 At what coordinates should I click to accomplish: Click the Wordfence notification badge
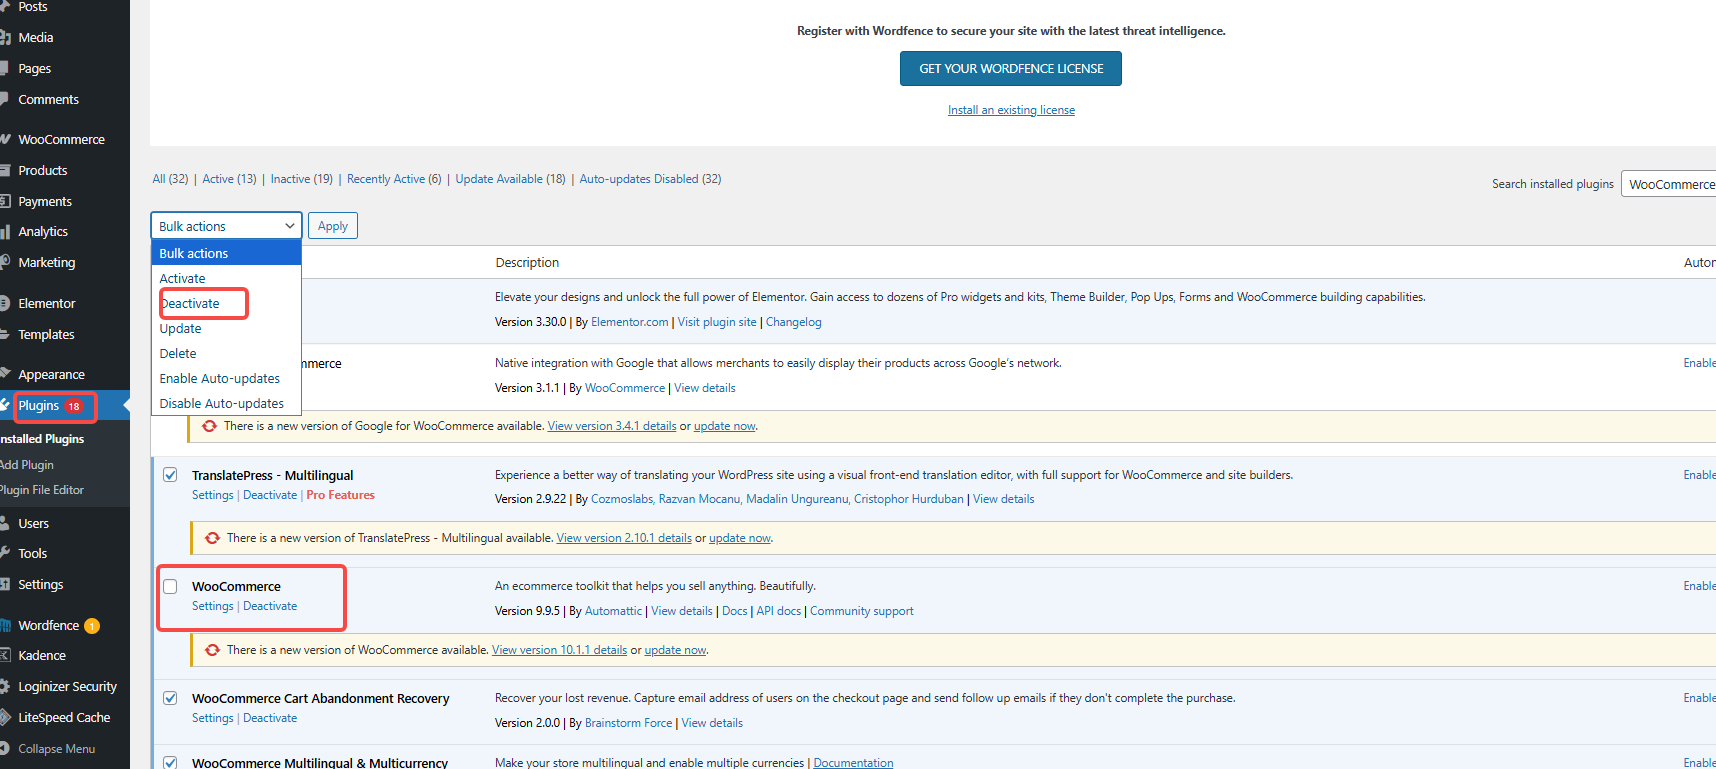click(x=92, y=626)
